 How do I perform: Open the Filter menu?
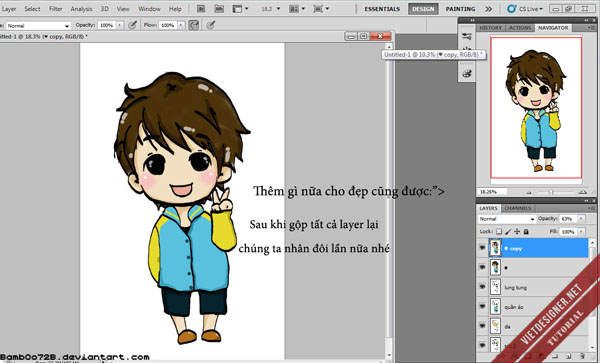point(55,8)
